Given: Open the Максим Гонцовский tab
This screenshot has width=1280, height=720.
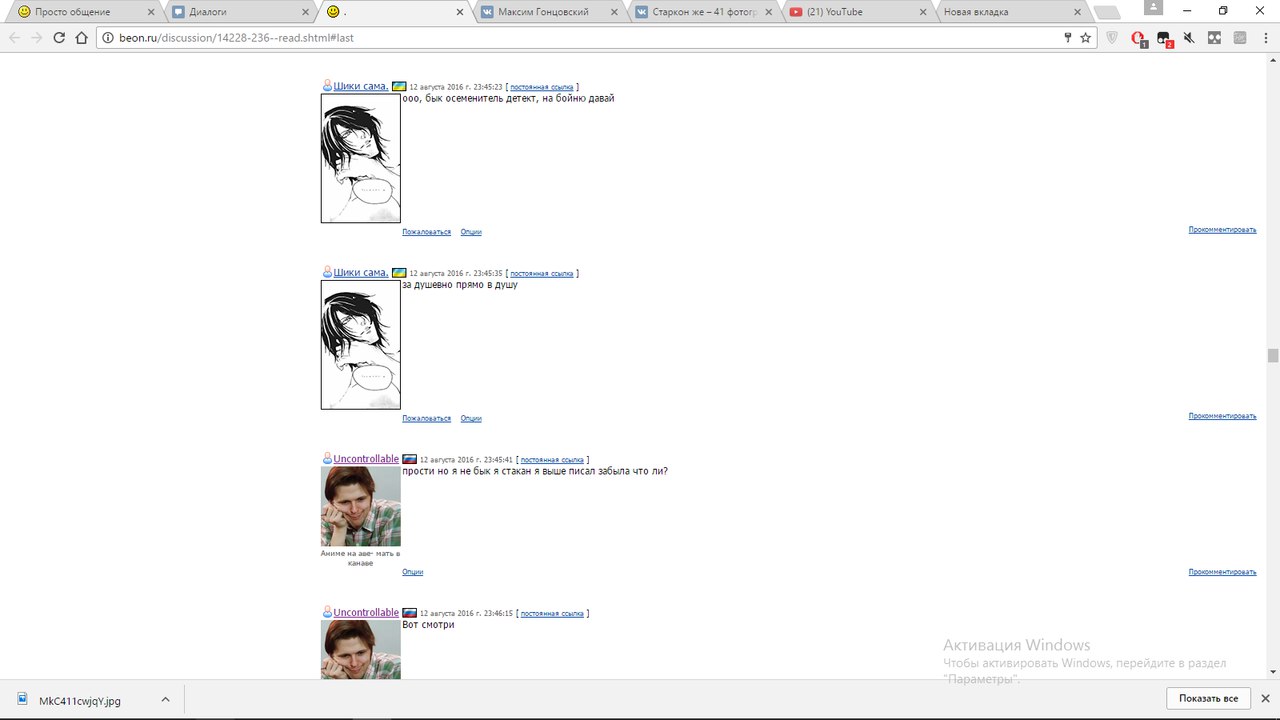Looking at the screenshot, I should tap(548, 12).
